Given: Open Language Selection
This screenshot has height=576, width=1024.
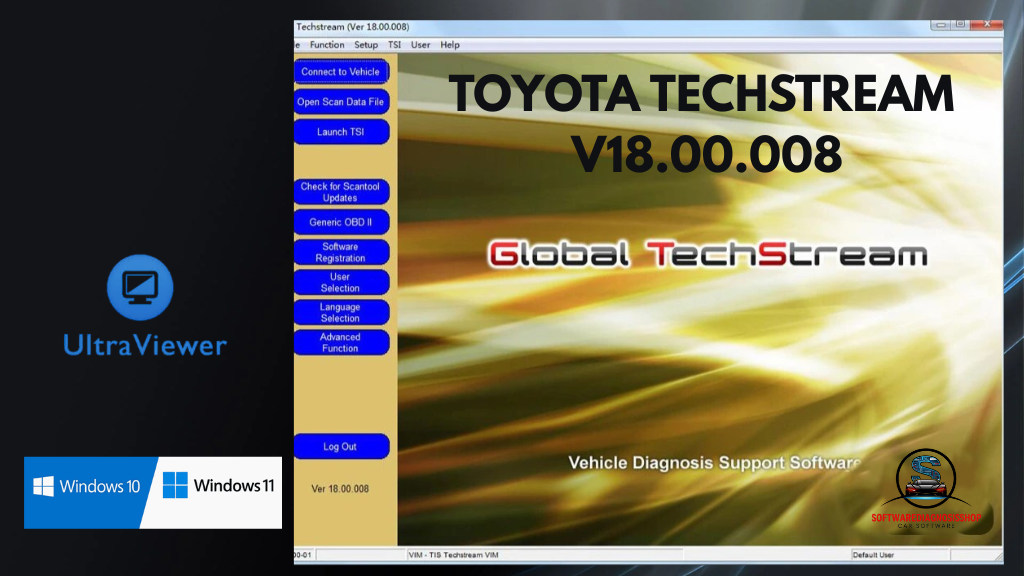Looking at the screenshot, I should pyautogui.click(x=341, y=312).
